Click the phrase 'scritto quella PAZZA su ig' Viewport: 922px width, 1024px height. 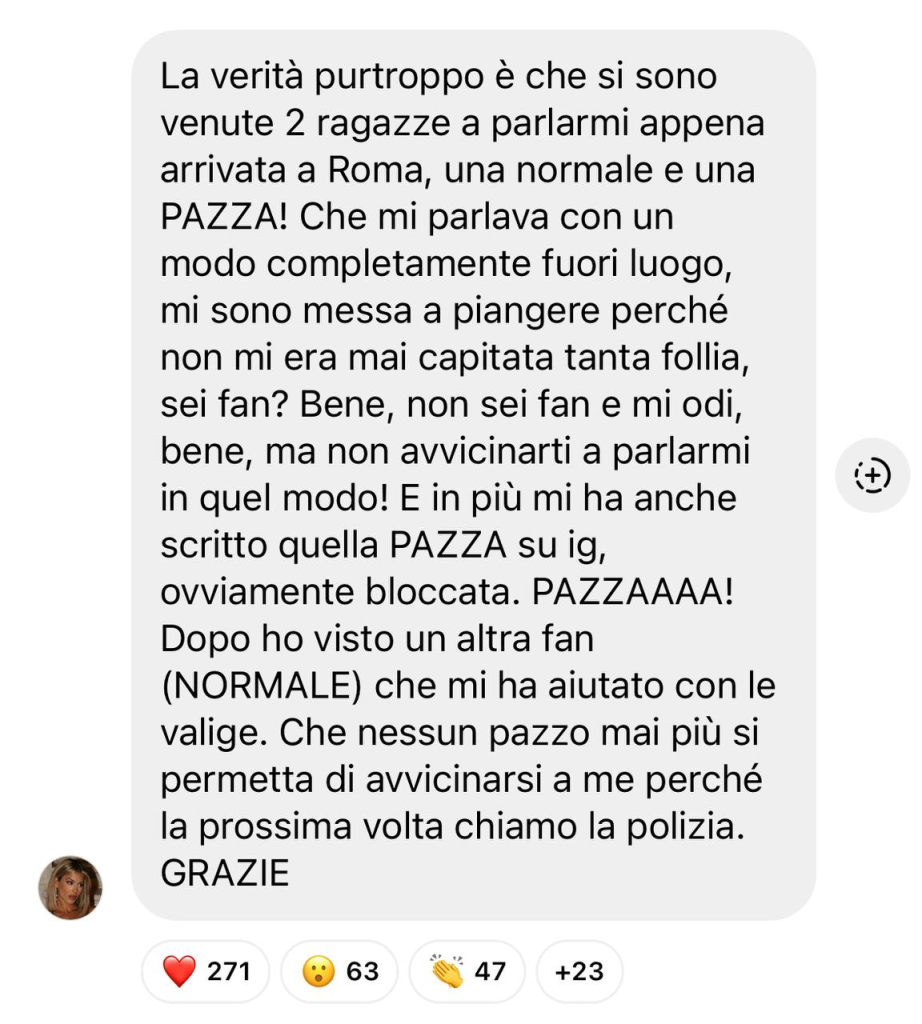pos(383,545)
